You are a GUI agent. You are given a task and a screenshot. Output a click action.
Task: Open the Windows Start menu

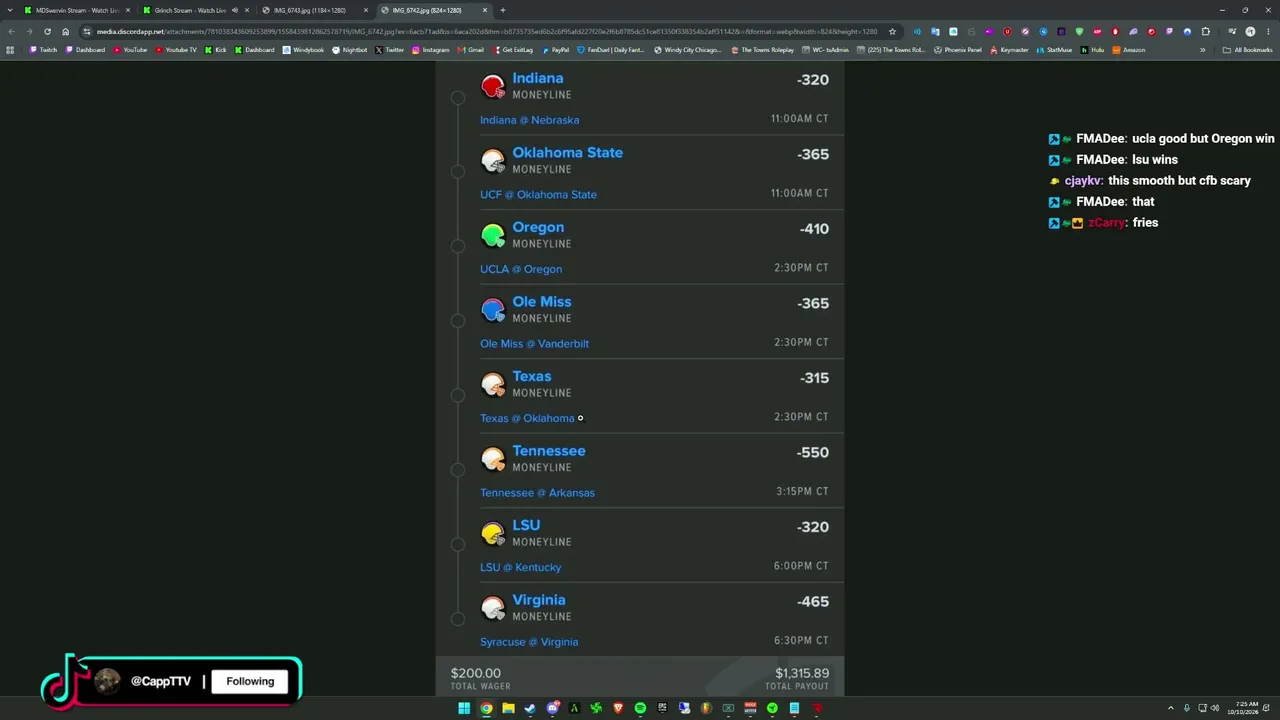tap(464, 708)
